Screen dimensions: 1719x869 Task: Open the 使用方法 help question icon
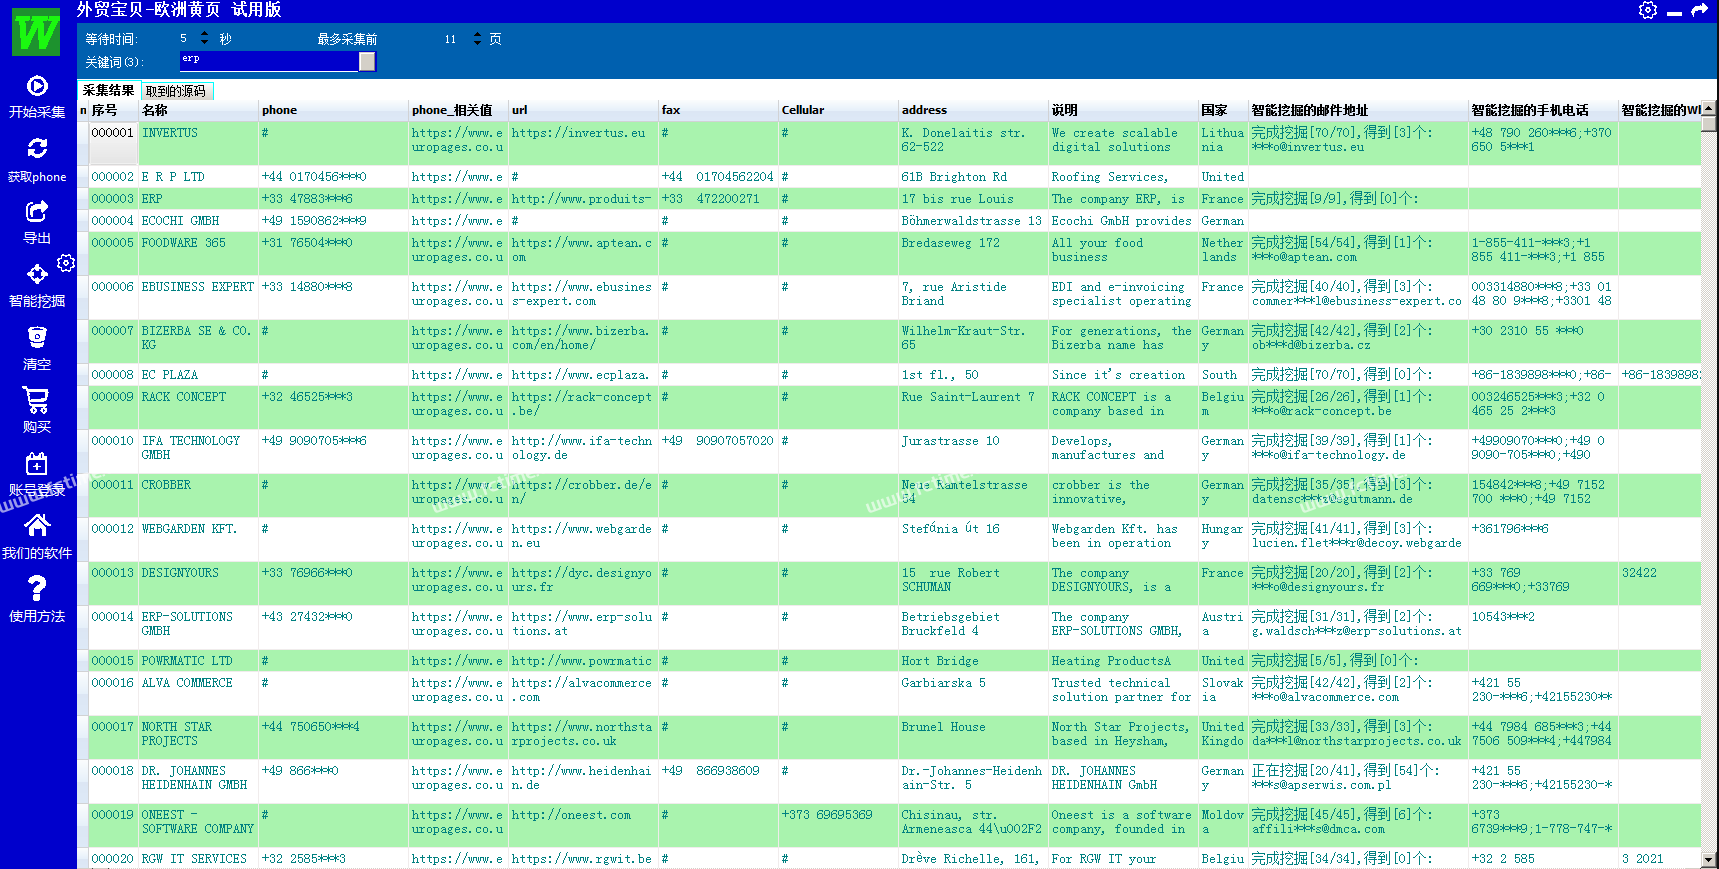click(37, 589)
